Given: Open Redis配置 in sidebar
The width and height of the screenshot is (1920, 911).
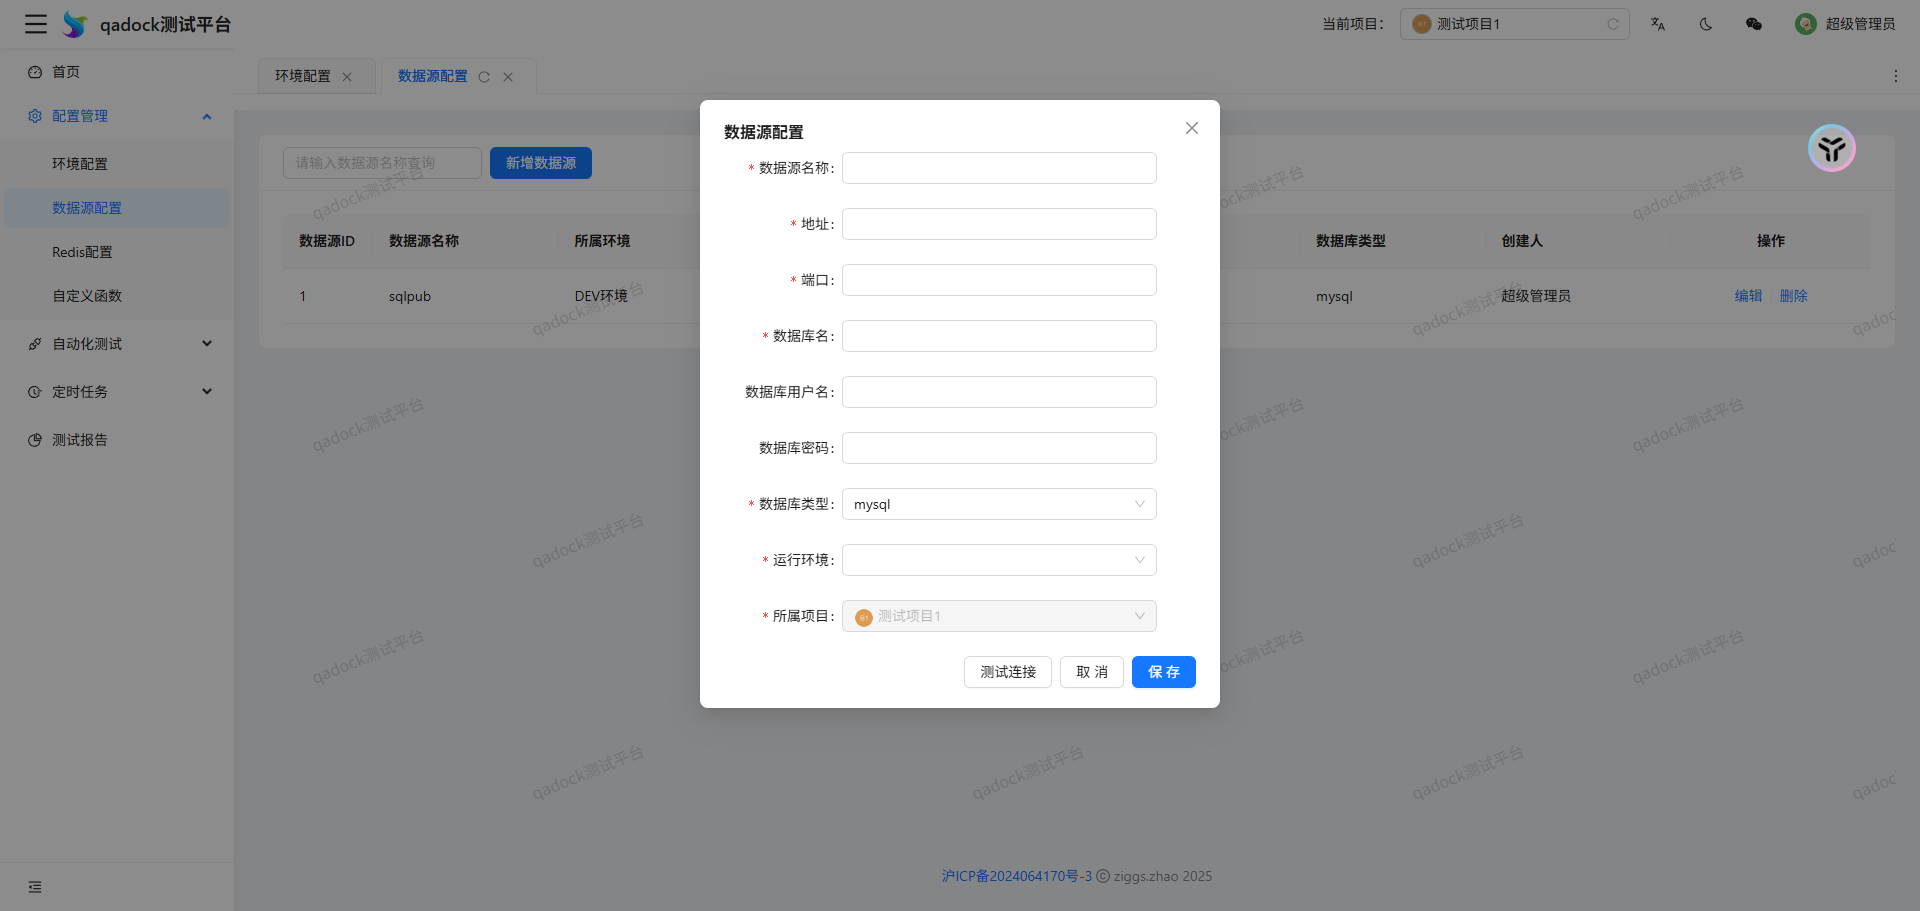Looking at the screenshot, I should 117,252.
